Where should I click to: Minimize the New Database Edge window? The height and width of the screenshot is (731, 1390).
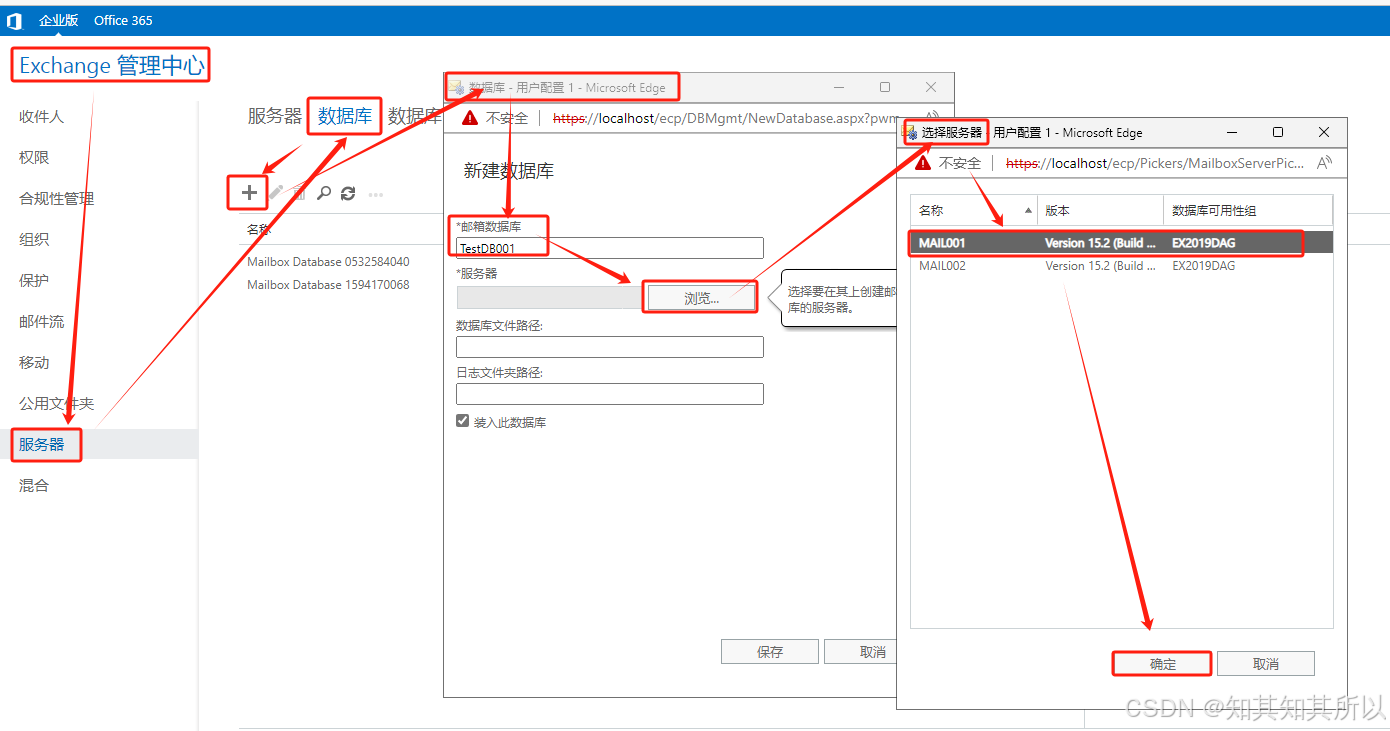coord(839,88)
